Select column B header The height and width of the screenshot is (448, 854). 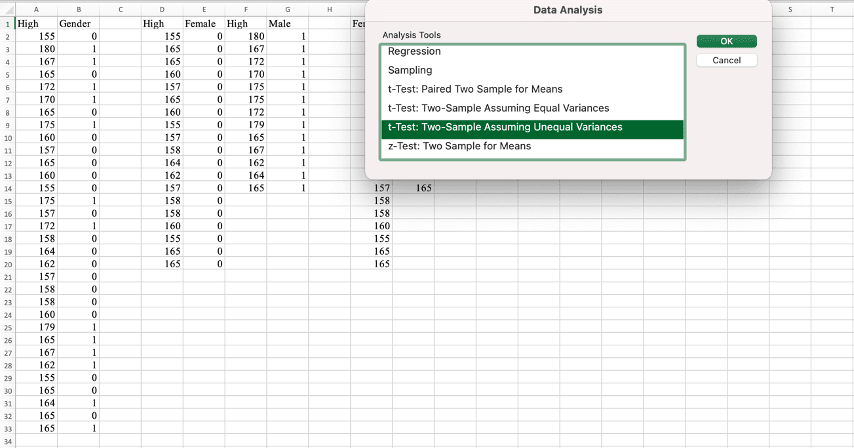pyautogui.click(x=78, y=9)
